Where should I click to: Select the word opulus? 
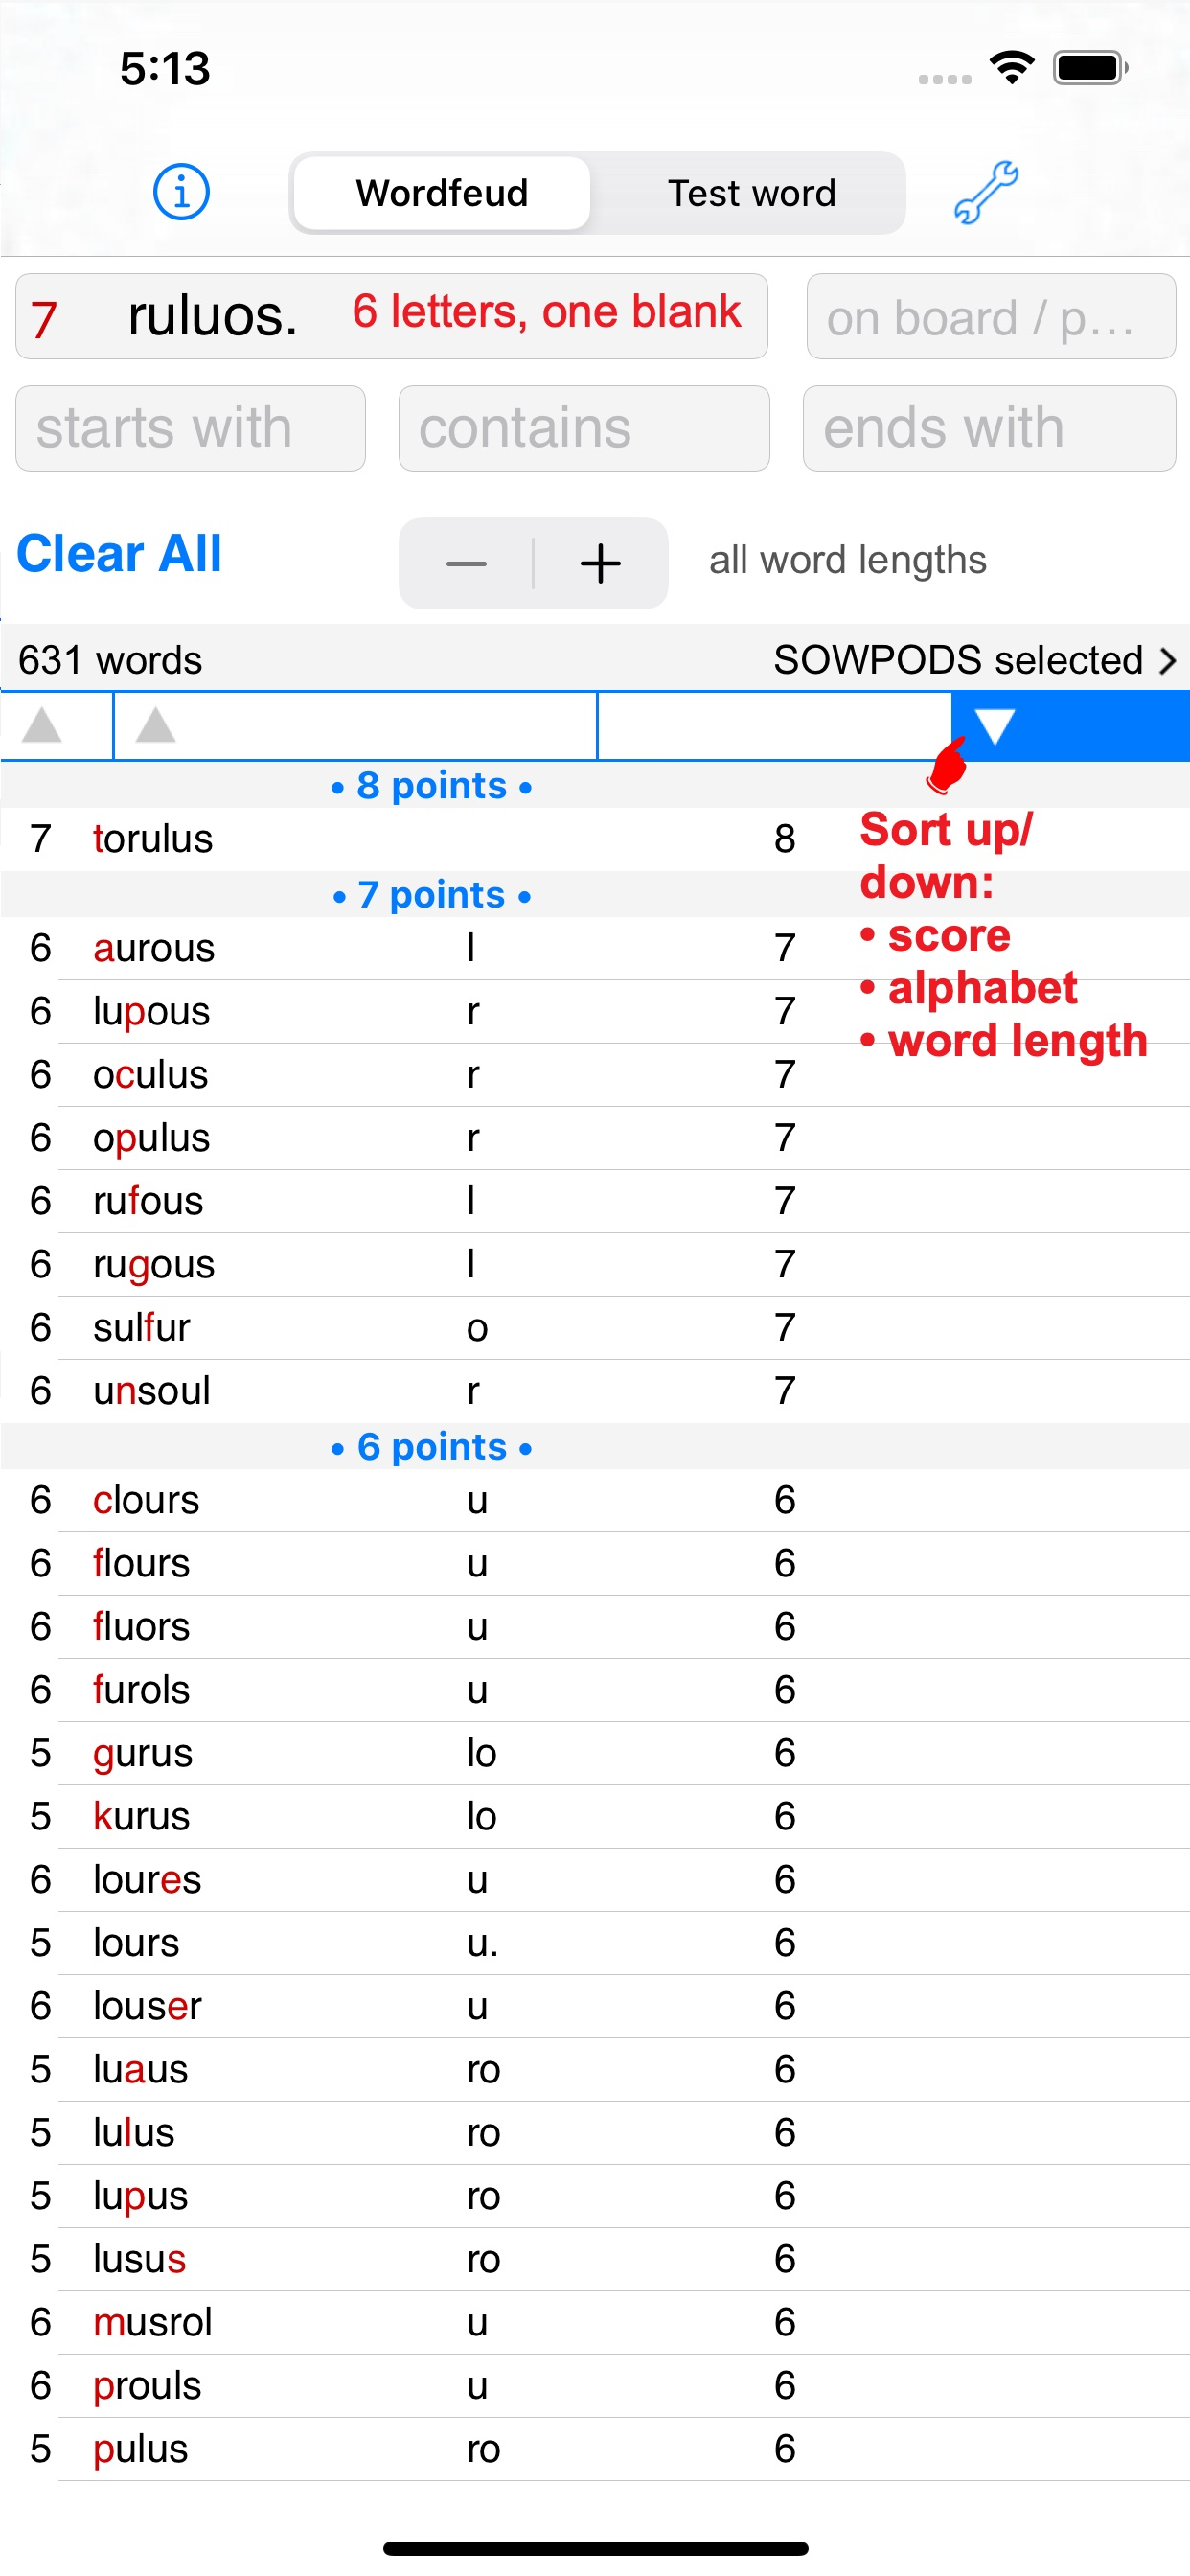tap(151, 1138)
